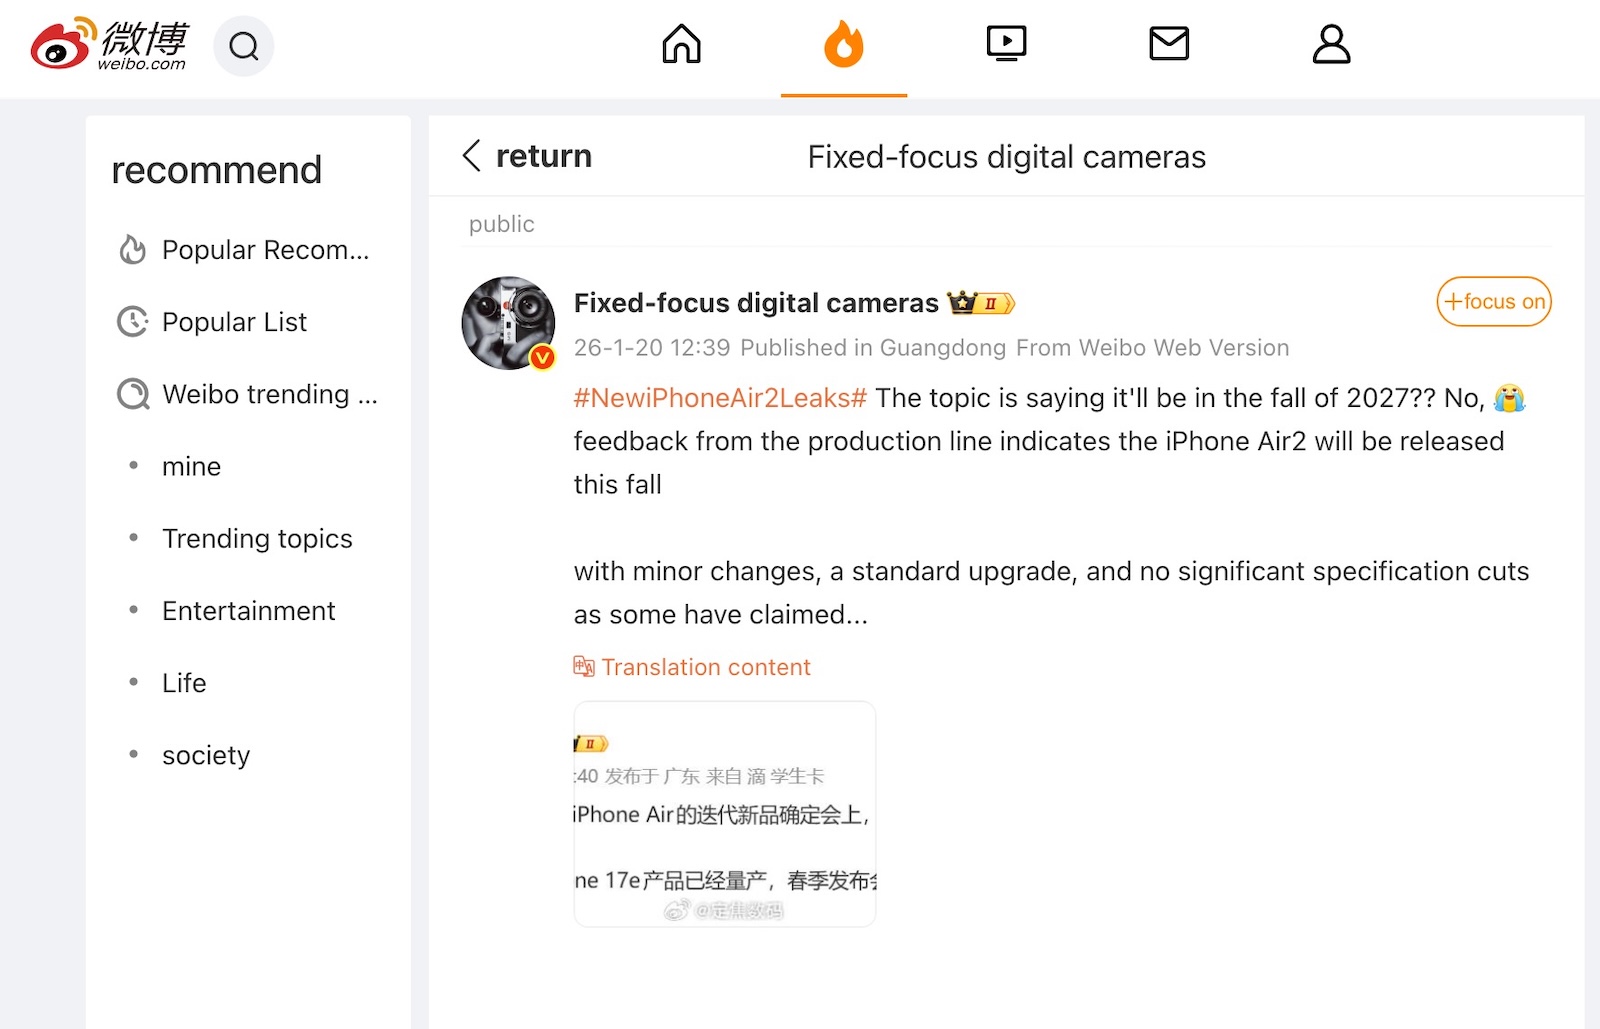
Task: Select the Entertainment category
Action: [248, 611]
